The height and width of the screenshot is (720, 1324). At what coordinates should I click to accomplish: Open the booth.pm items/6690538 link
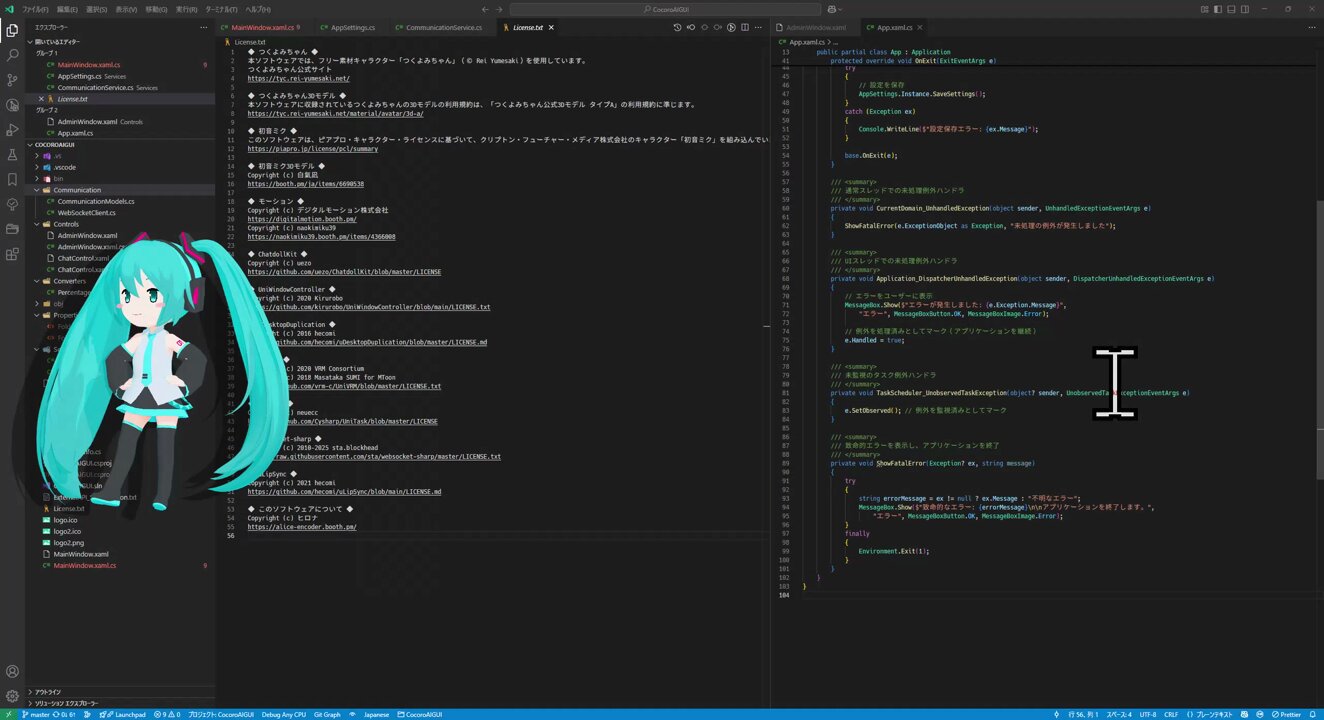[x=305, y=184]
